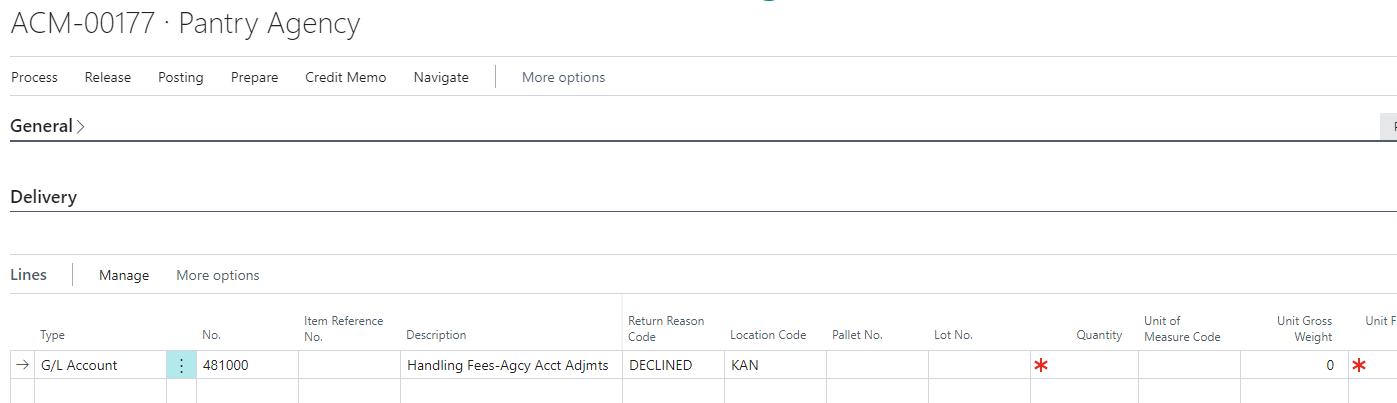Open the Credit Memo menu
The height and width of the screenshot is (403, 1397).
346,77
